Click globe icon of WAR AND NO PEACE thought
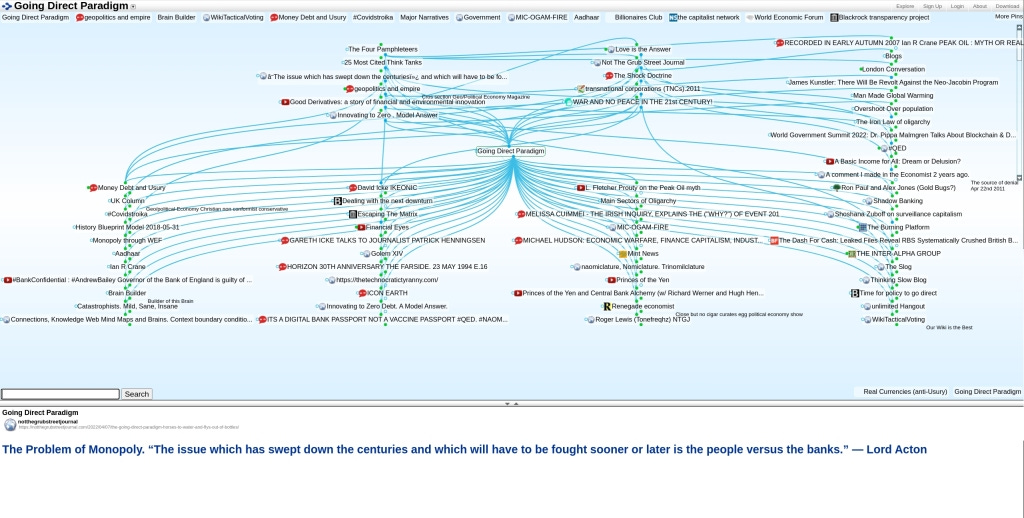 pyautogui.click(x=568, y=102)
